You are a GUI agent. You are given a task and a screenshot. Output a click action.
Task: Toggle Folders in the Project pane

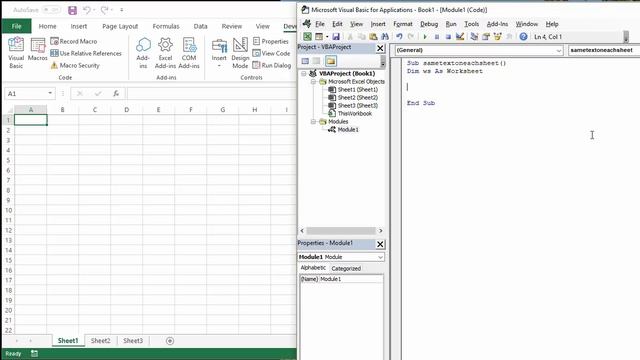(x=331, y=61)
